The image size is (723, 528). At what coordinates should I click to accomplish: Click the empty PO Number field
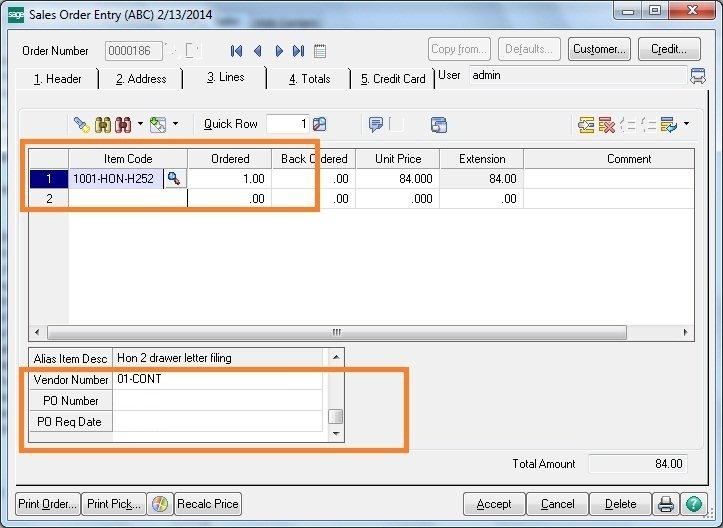(x=218, y=400)
